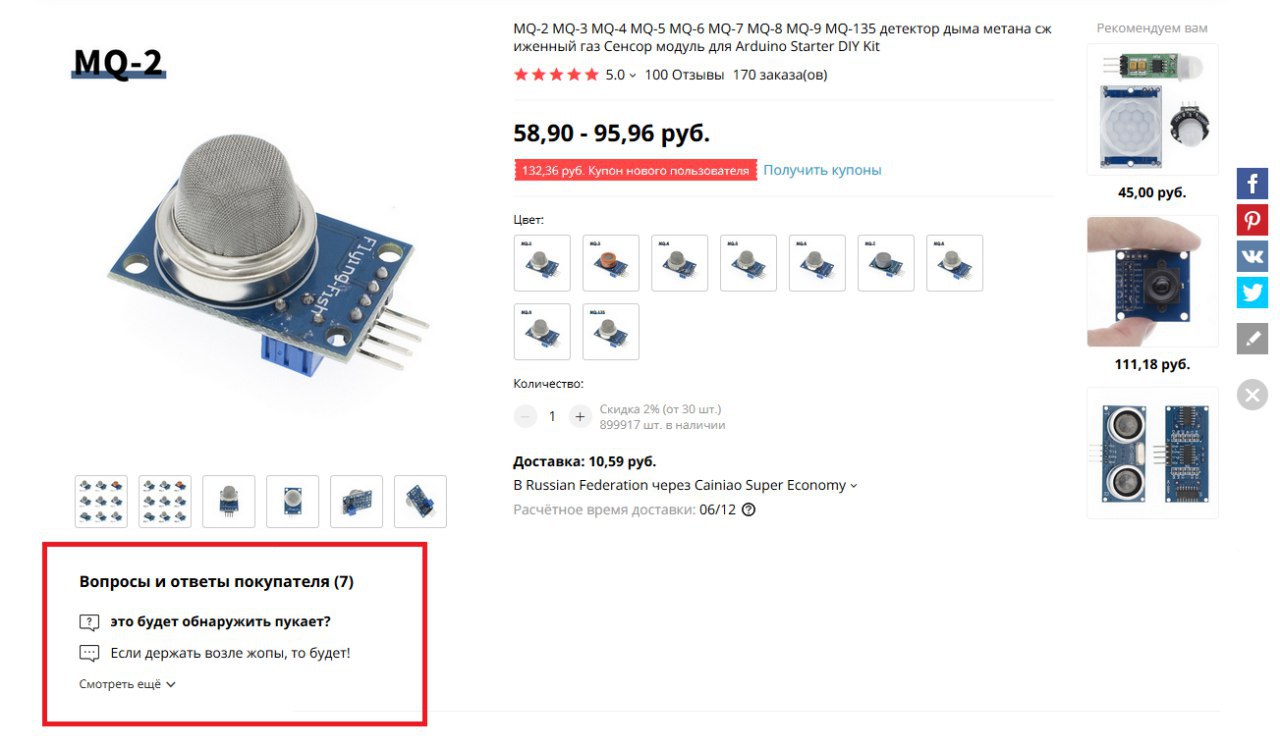Select the orange MQ-3 sensor color option
1280x748 pixels.
tap(611, 263)
